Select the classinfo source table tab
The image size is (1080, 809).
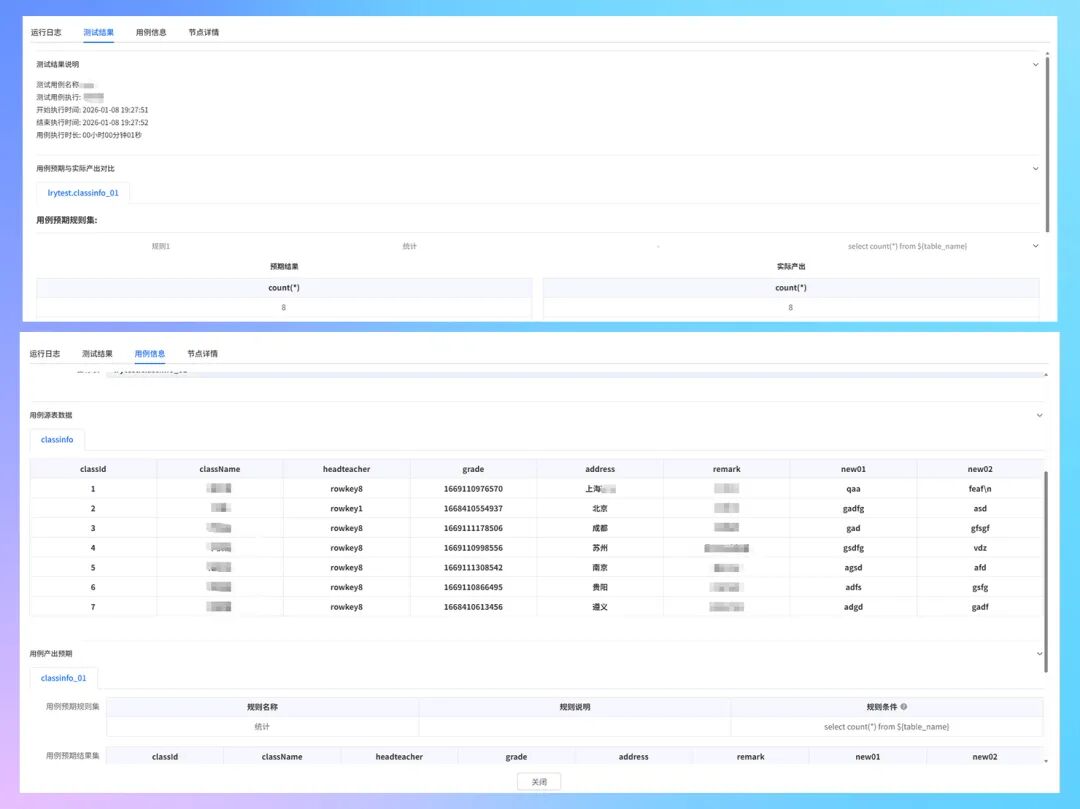[57, 439]
